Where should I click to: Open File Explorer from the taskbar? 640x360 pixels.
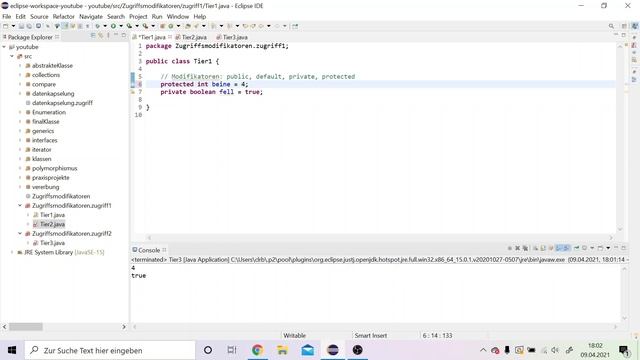point(282,350)
